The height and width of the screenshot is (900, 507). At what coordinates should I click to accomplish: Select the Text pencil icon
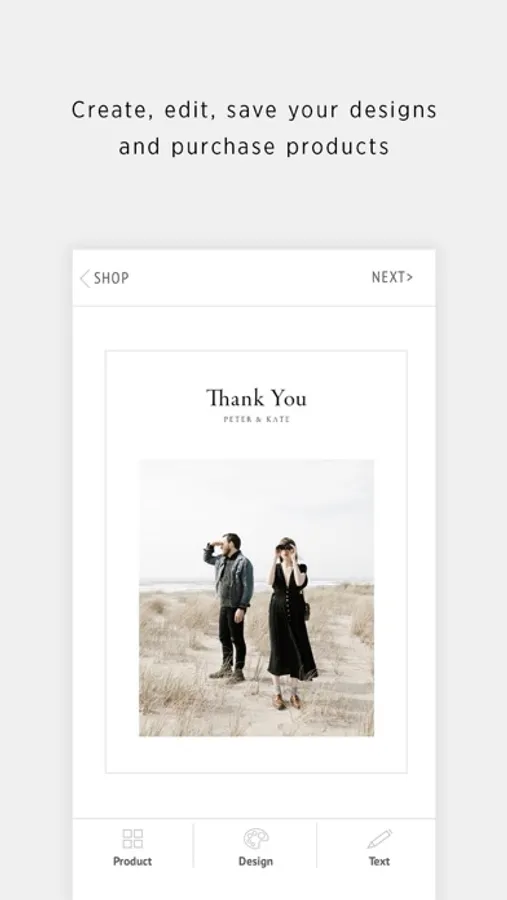point(379,839)
